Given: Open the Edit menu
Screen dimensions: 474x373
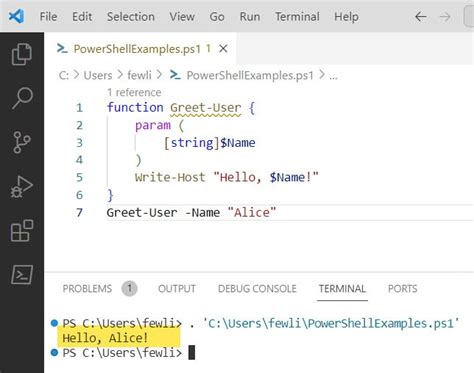Looking at the screenshot, I should coord(82,16).
